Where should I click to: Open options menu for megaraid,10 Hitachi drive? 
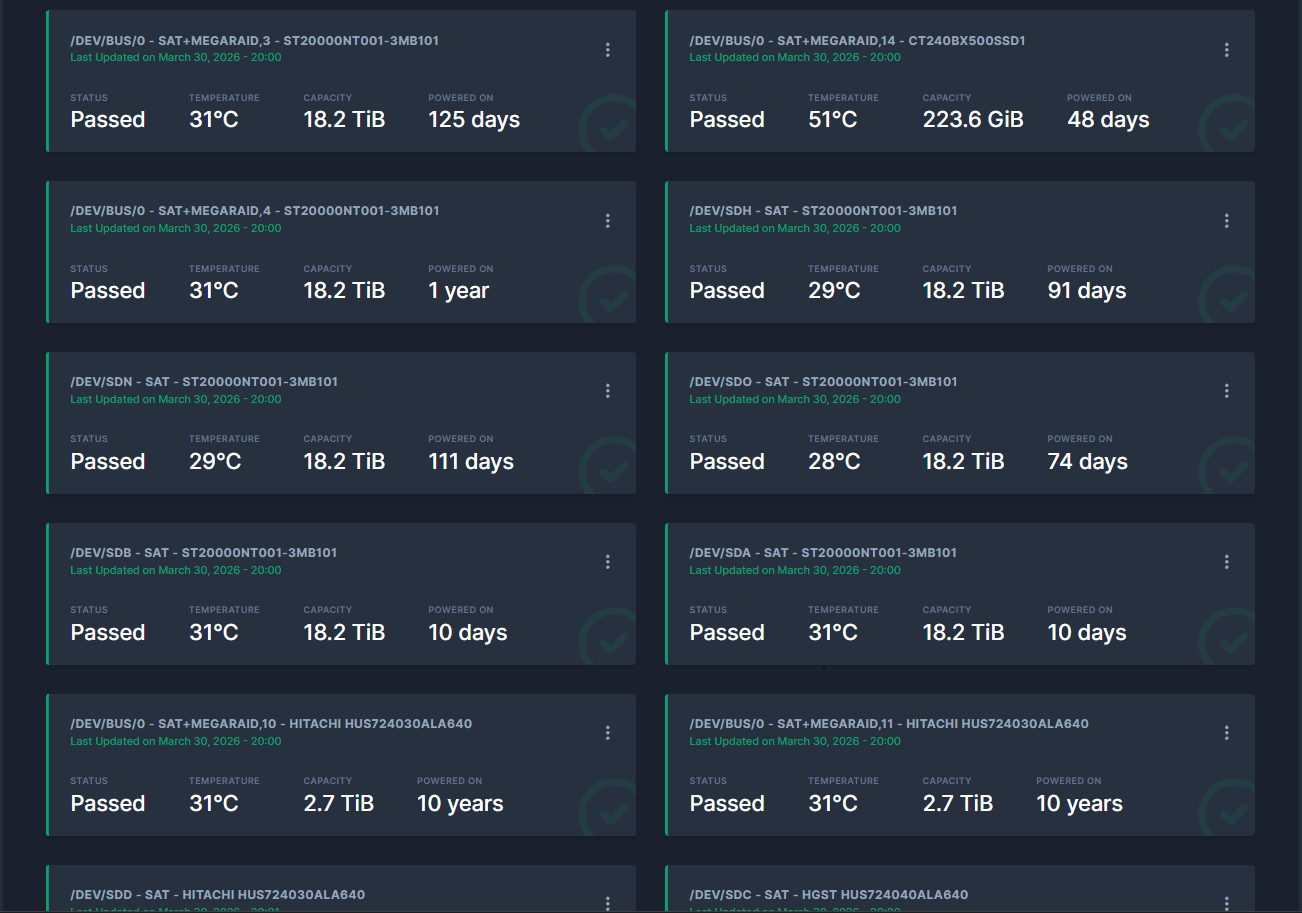pos(607,733)
